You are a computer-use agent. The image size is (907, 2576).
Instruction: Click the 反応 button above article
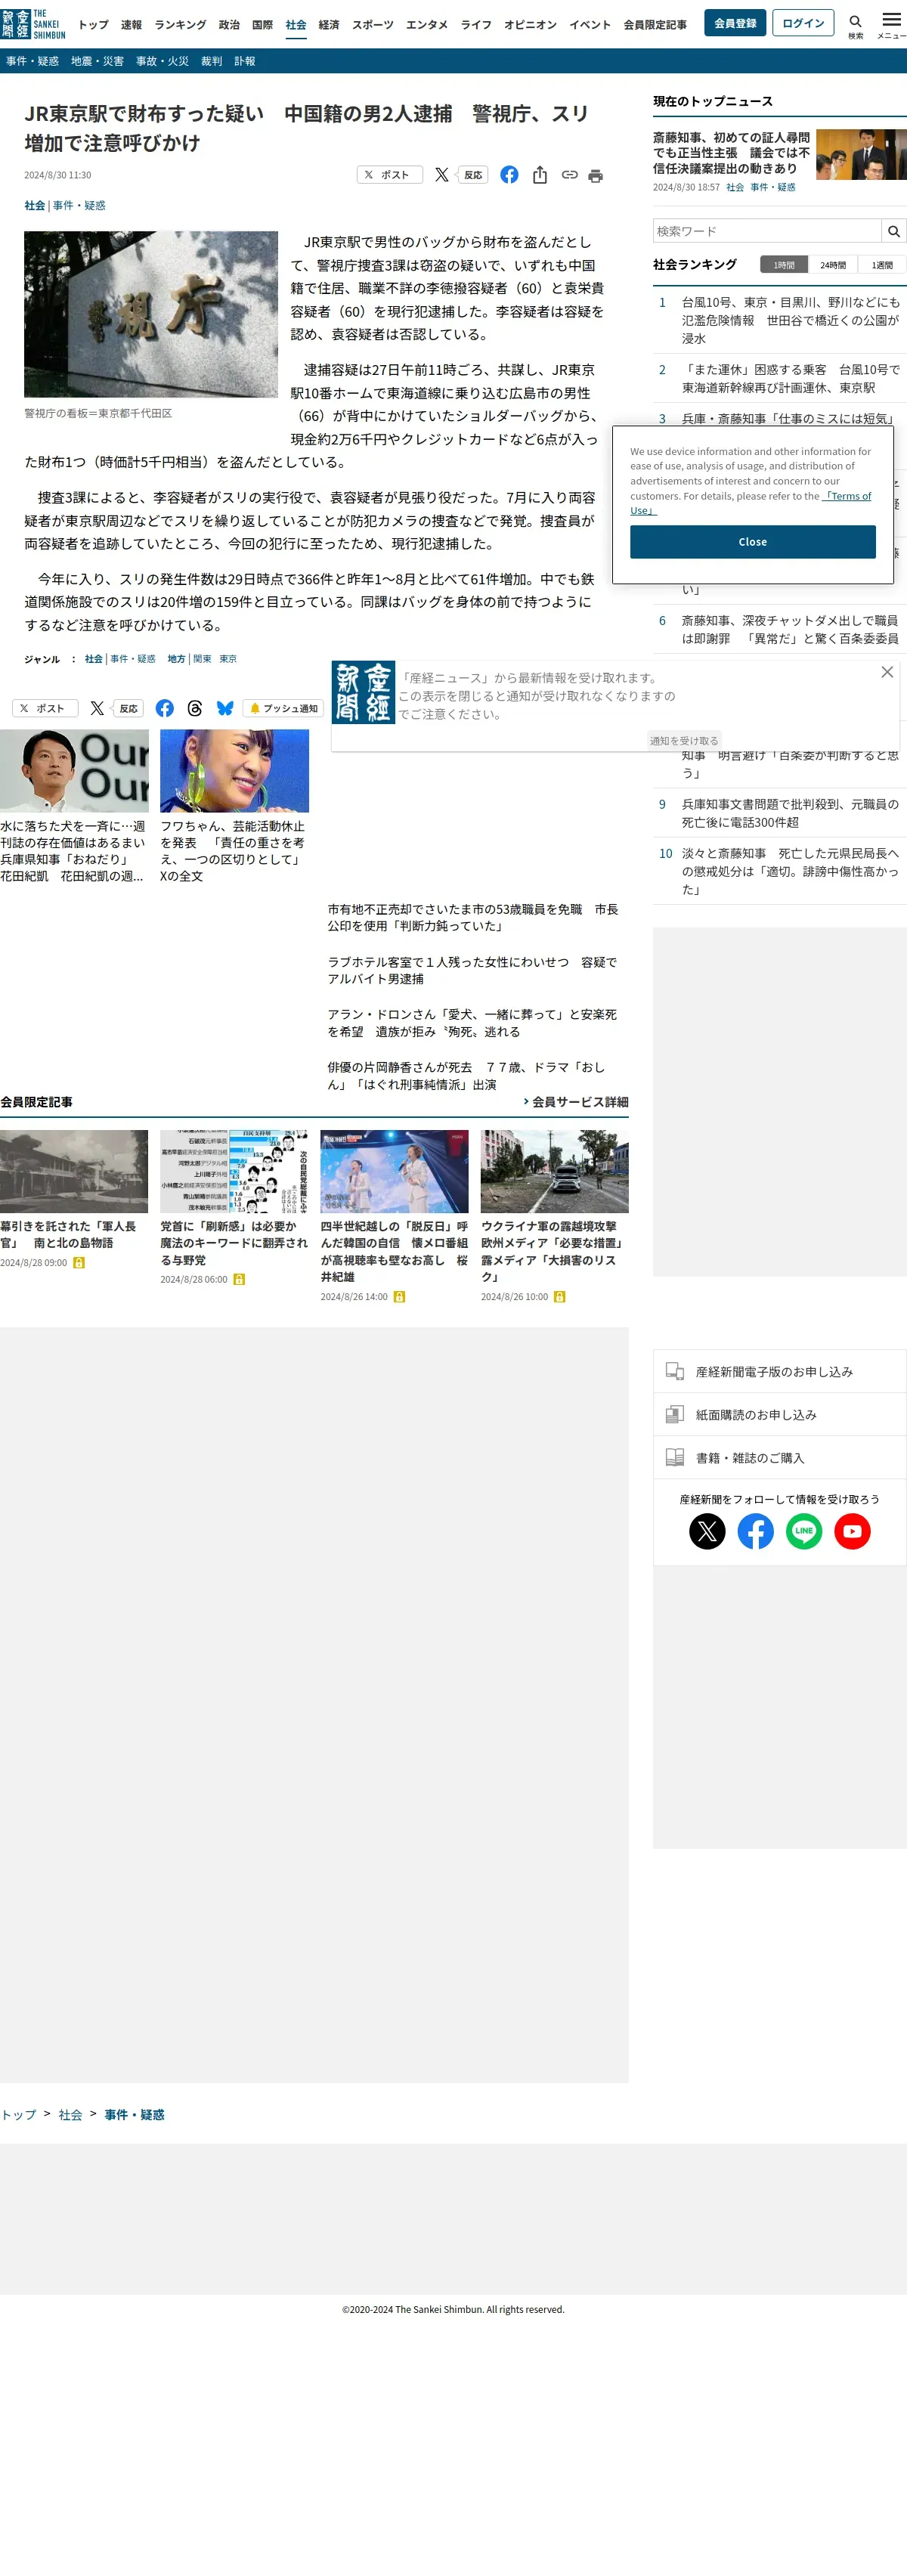click(473, 175)
